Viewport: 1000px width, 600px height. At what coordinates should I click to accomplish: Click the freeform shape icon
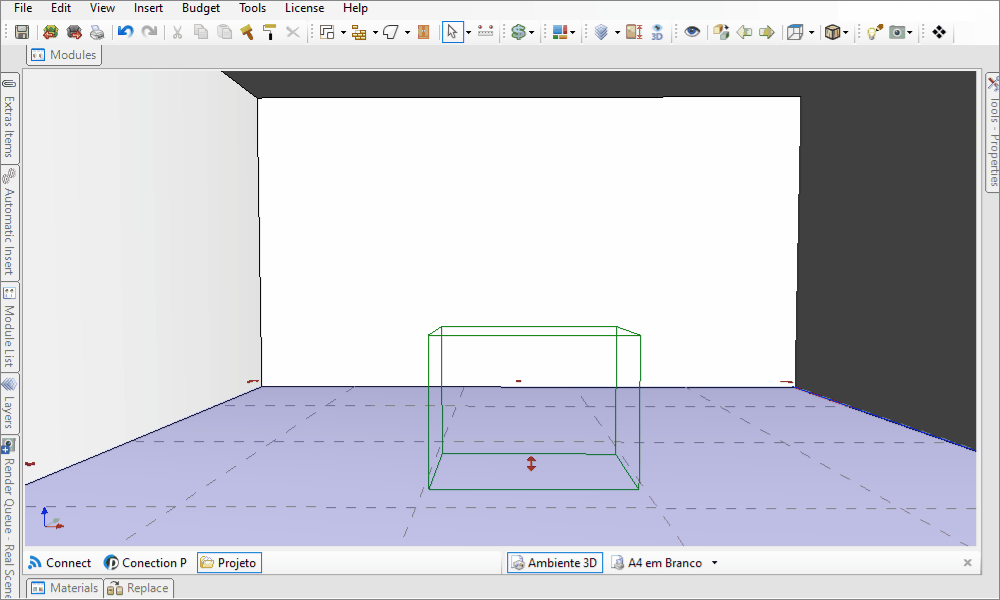pos(391,32)
